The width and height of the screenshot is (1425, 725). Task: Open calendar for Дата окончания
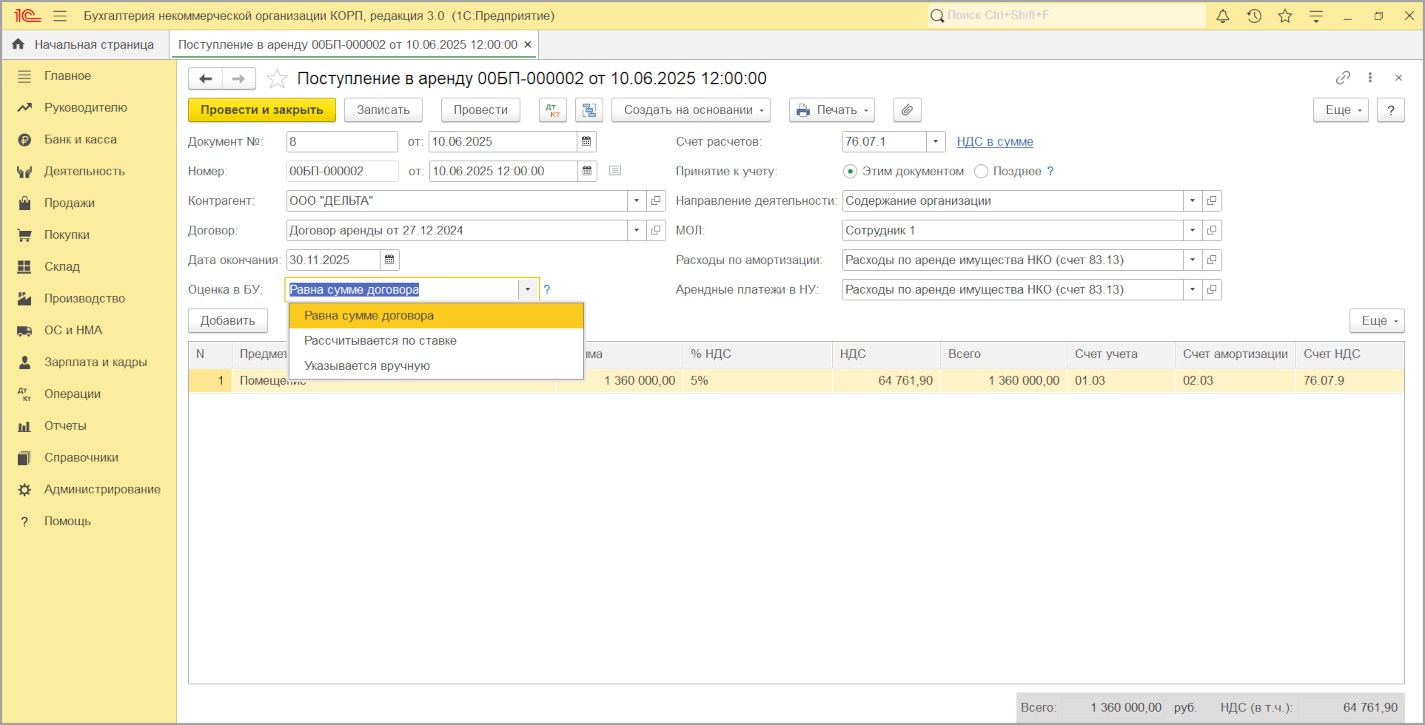tap(390, 260)
